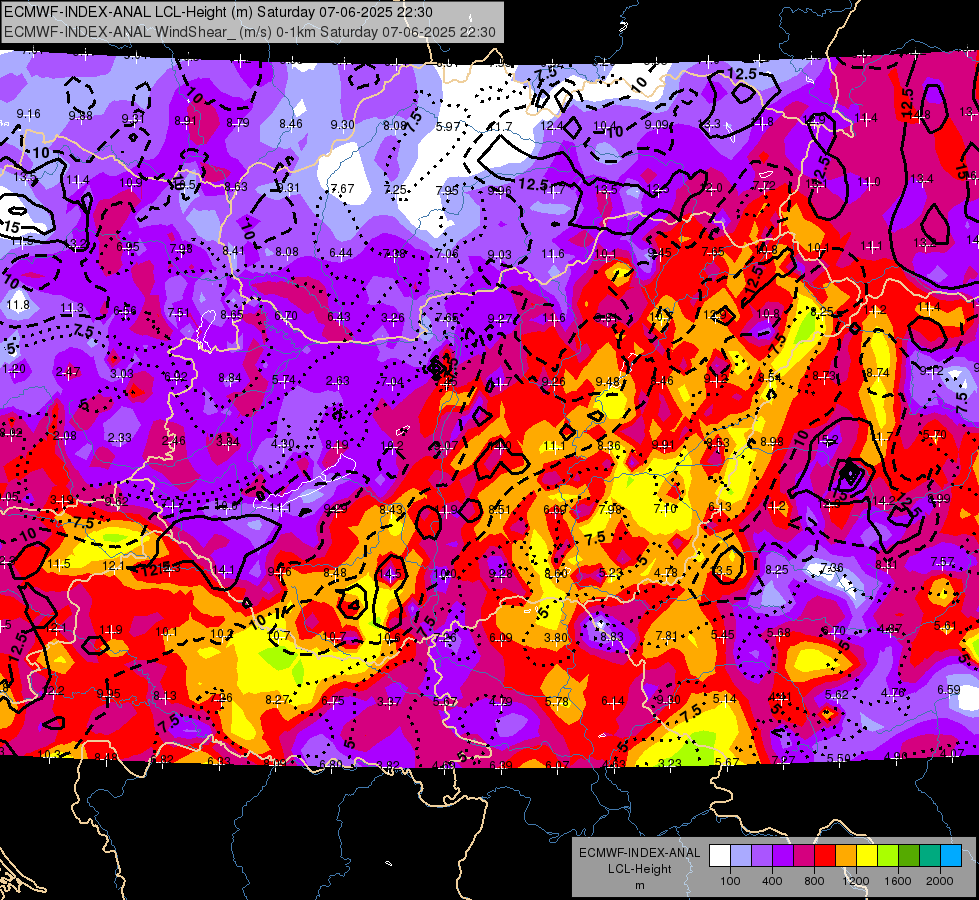Select the sky blue legend swatch
The height and width of the screenshot is (900, 979).
pos(951,856)
